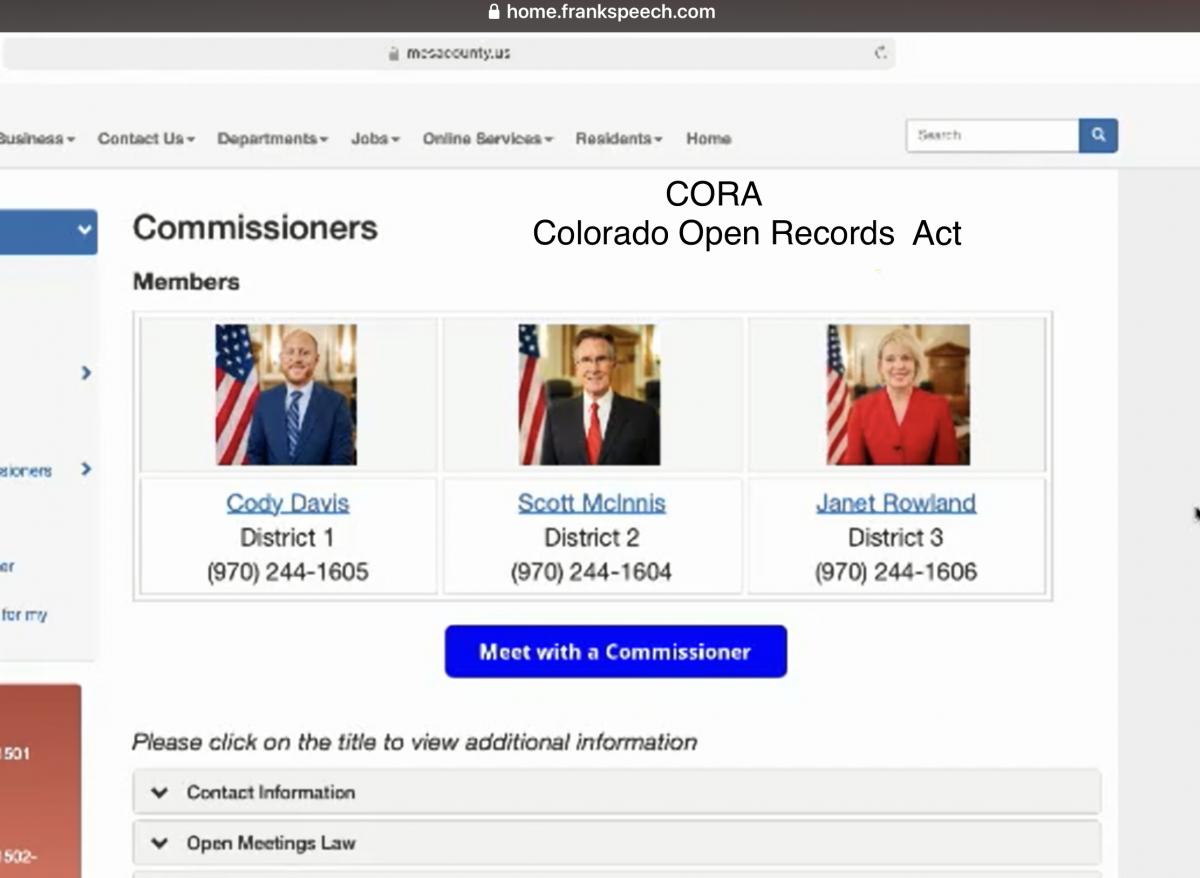Image resolution: width=1200 pixels, height=878 pixels.
Task: Open the Online Services menu
Action: [x=487, y=139]
